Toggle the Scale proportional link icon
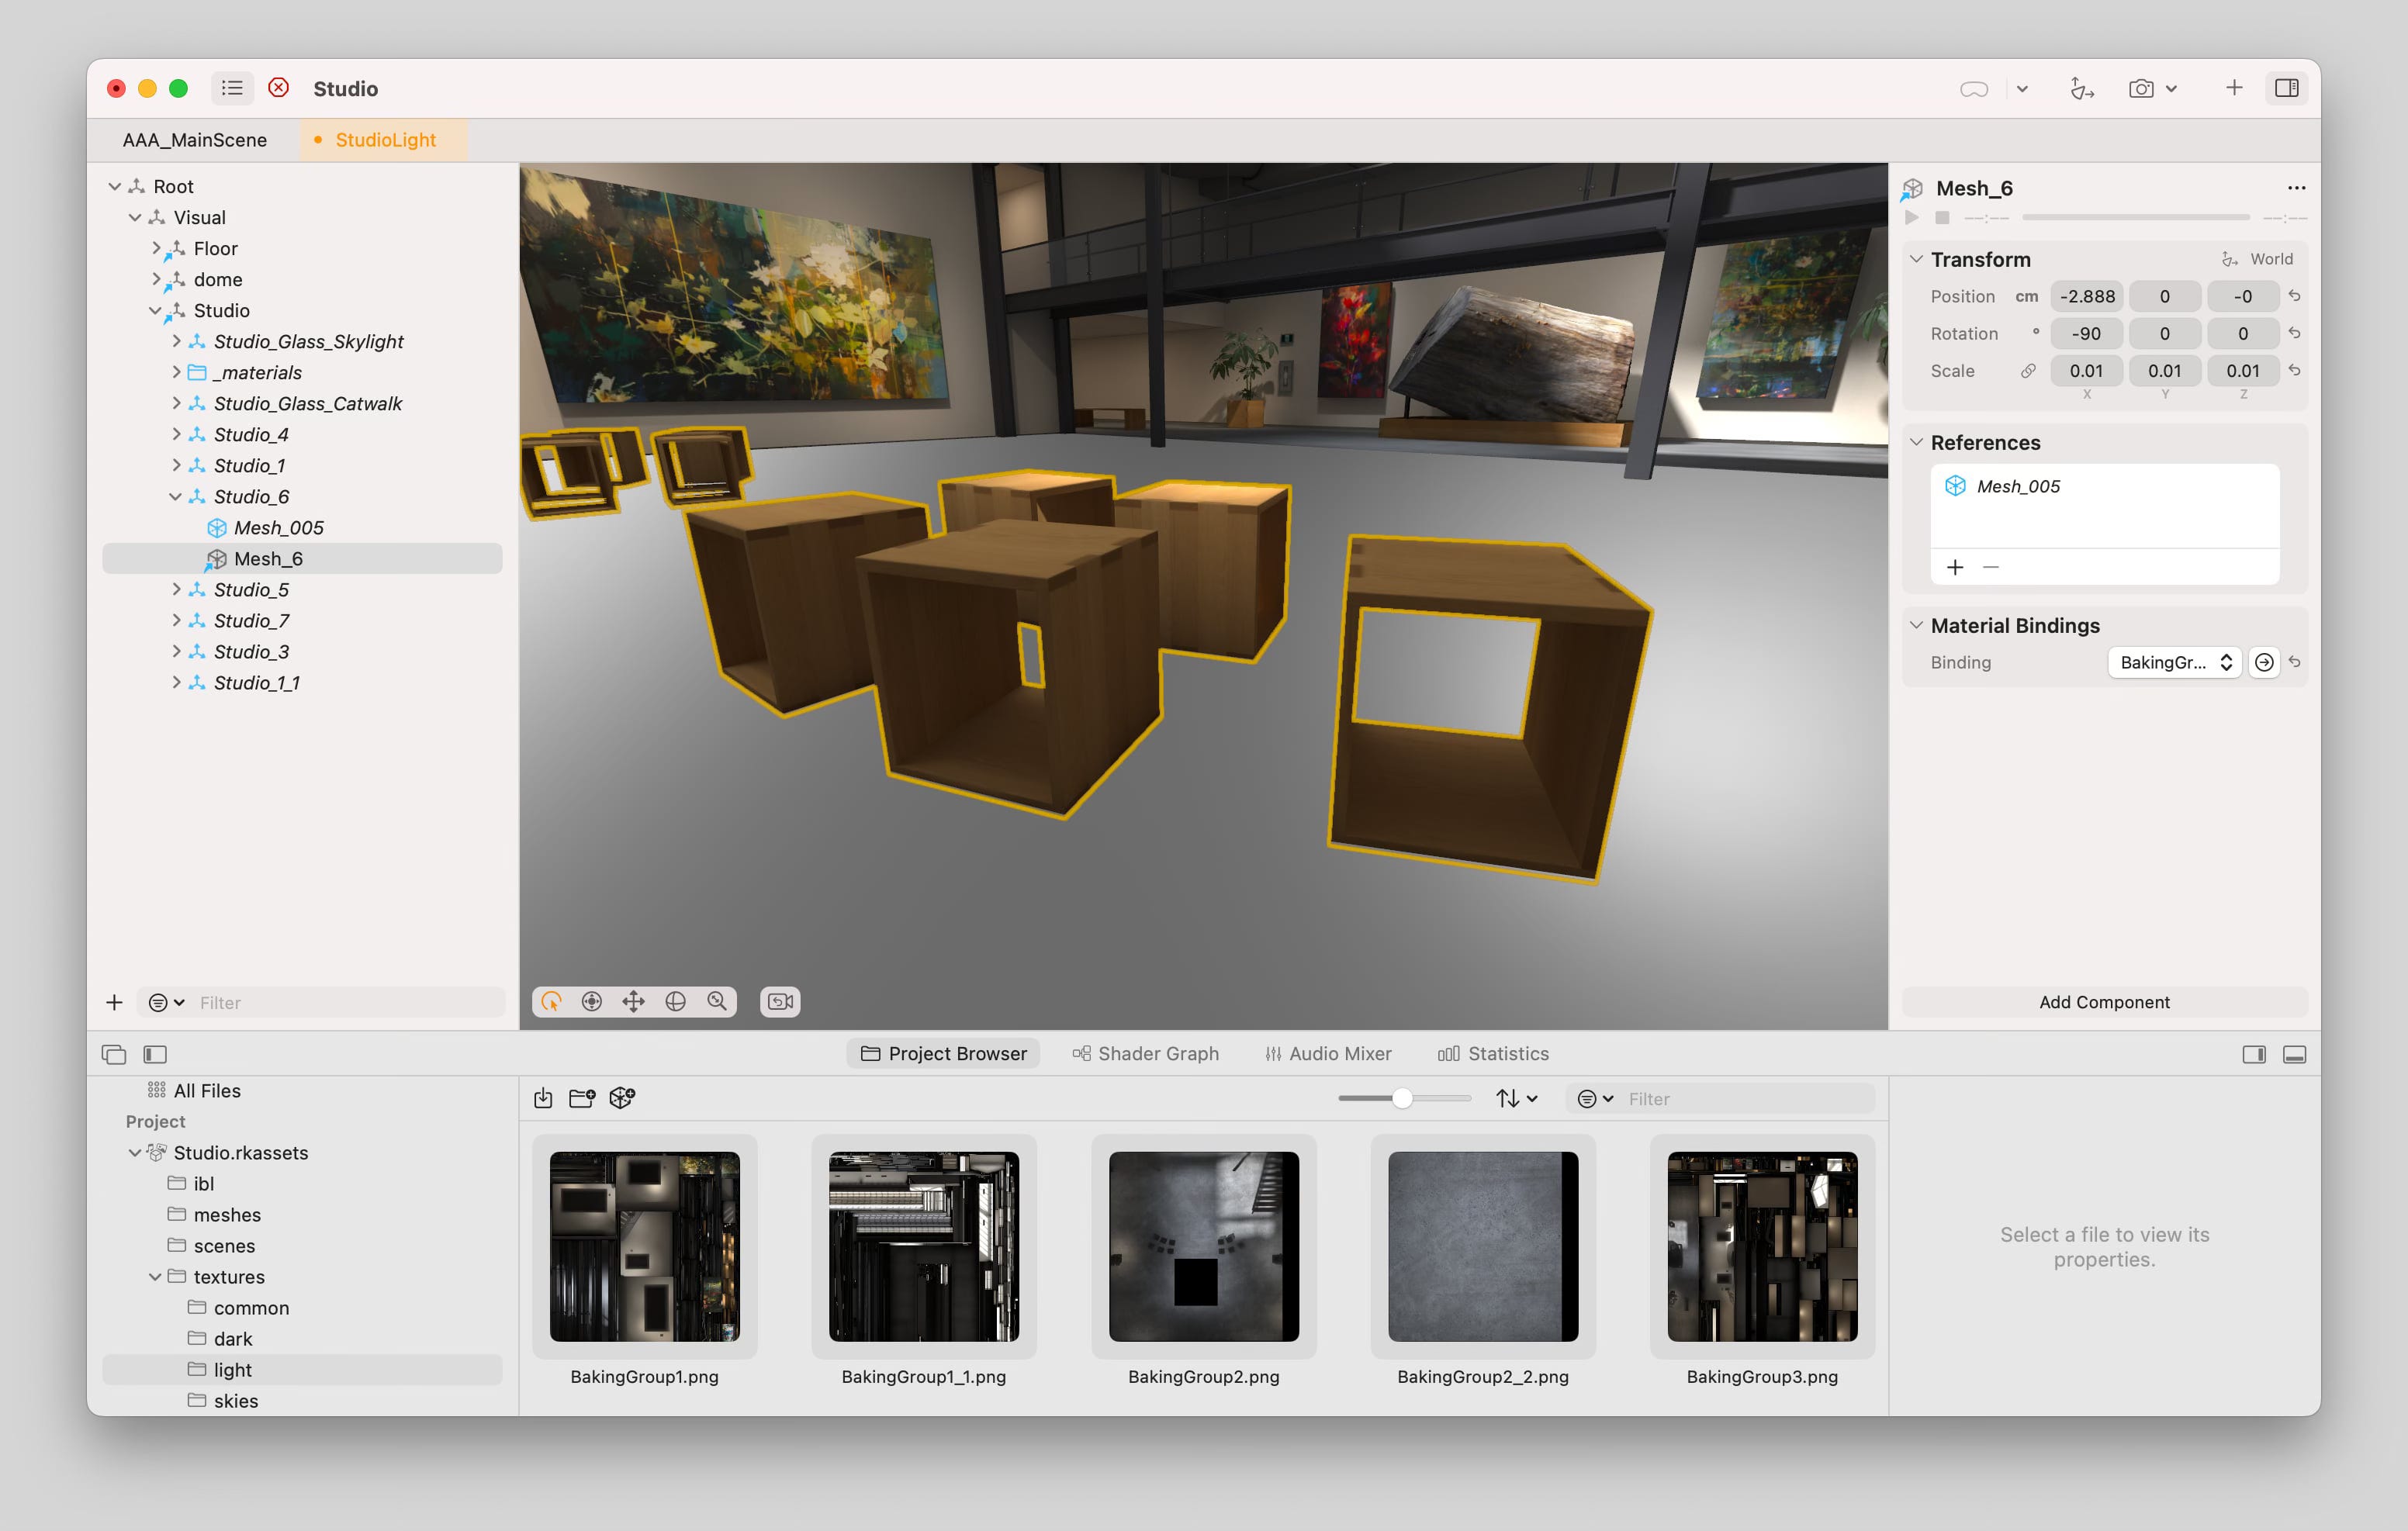 [x=2027, y=370]
